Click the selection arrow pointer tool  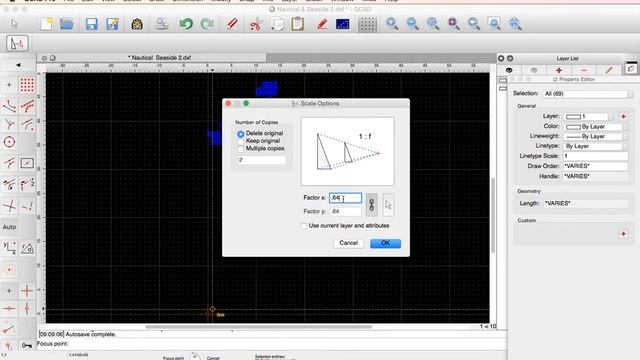click(x=15, y=24)
